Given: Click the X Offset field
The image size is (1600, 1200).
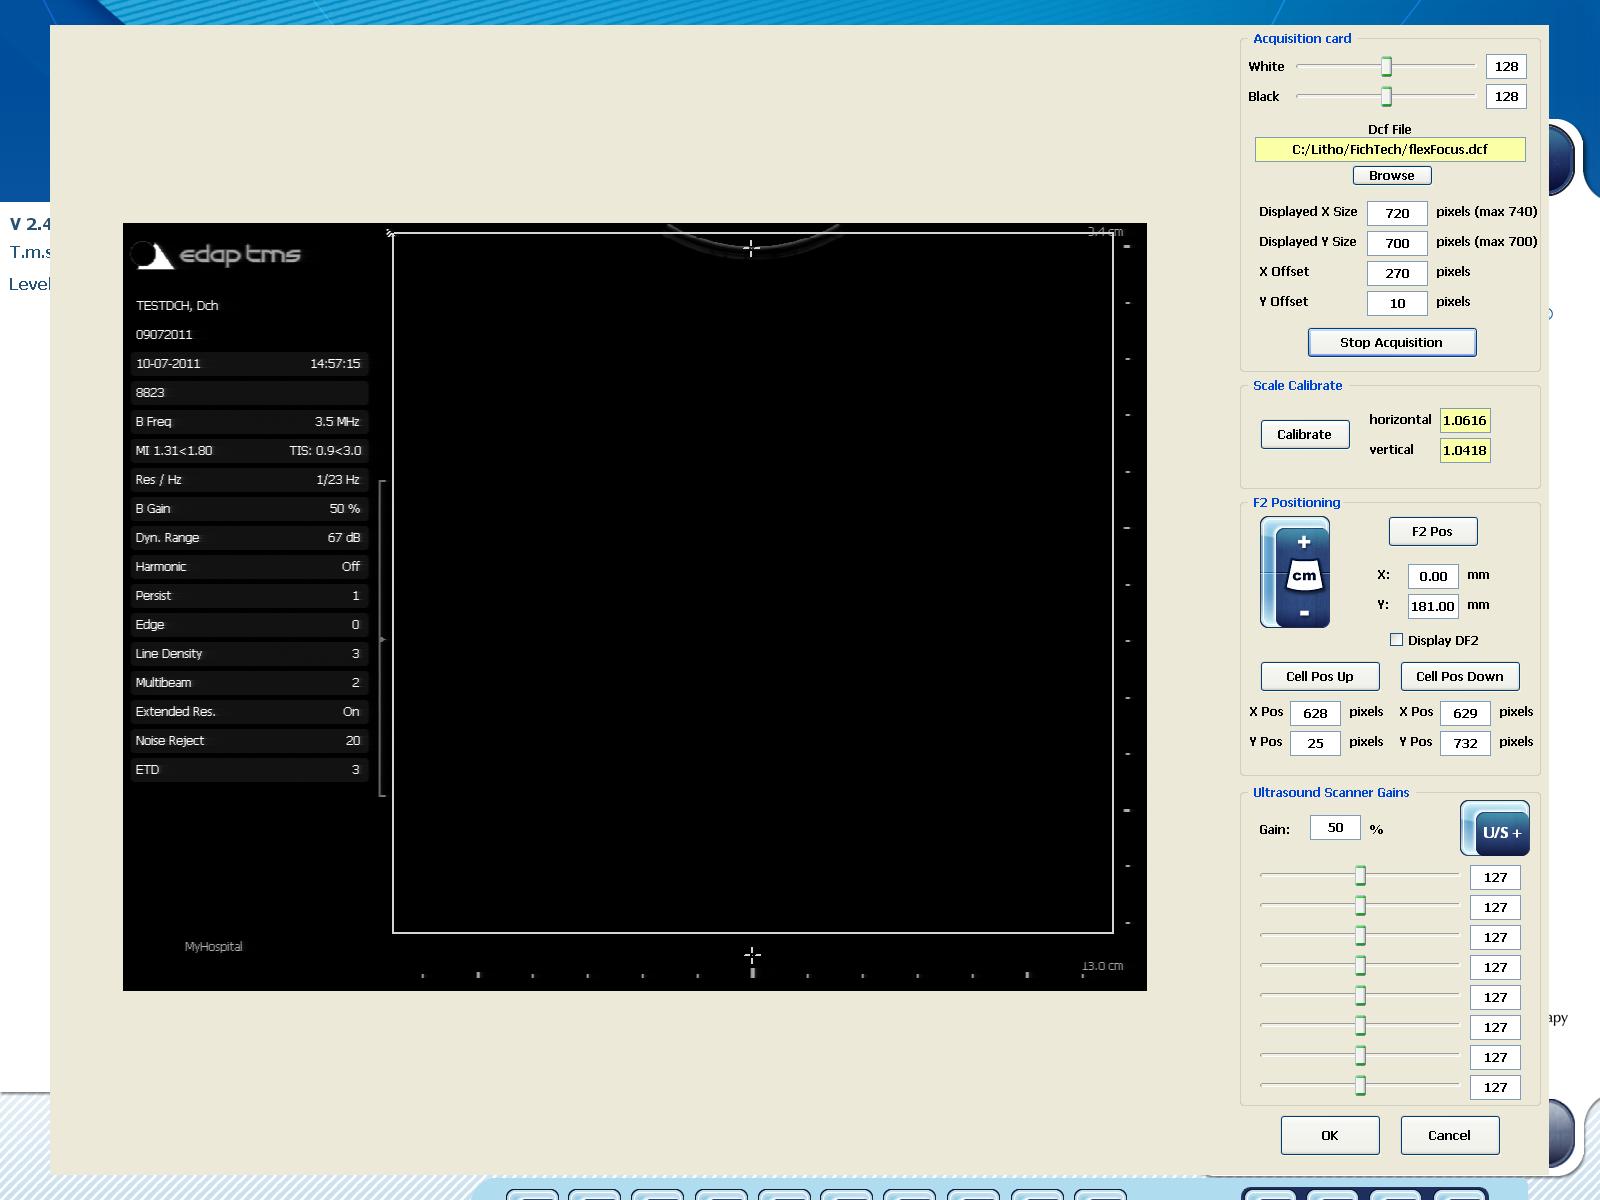Looking at the screenshot, I should tap(1397, 273).
